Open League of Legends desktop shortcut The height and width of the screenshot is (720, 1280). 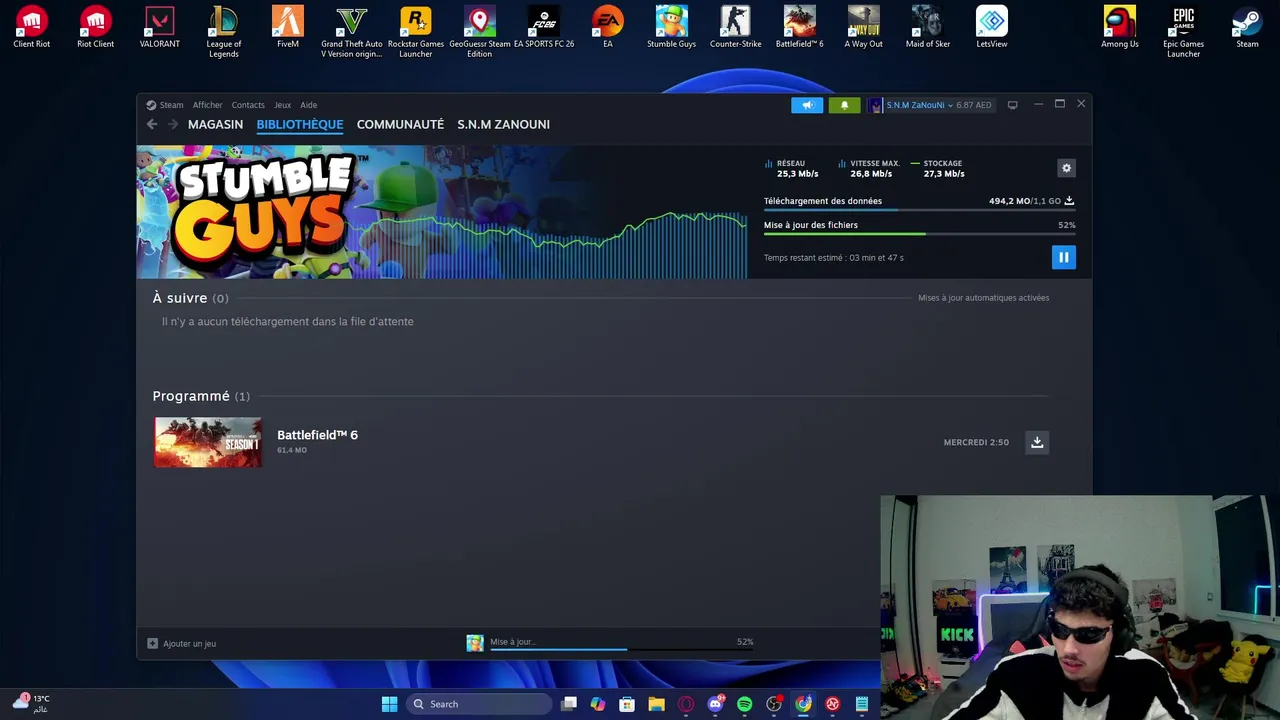[224, 32]
